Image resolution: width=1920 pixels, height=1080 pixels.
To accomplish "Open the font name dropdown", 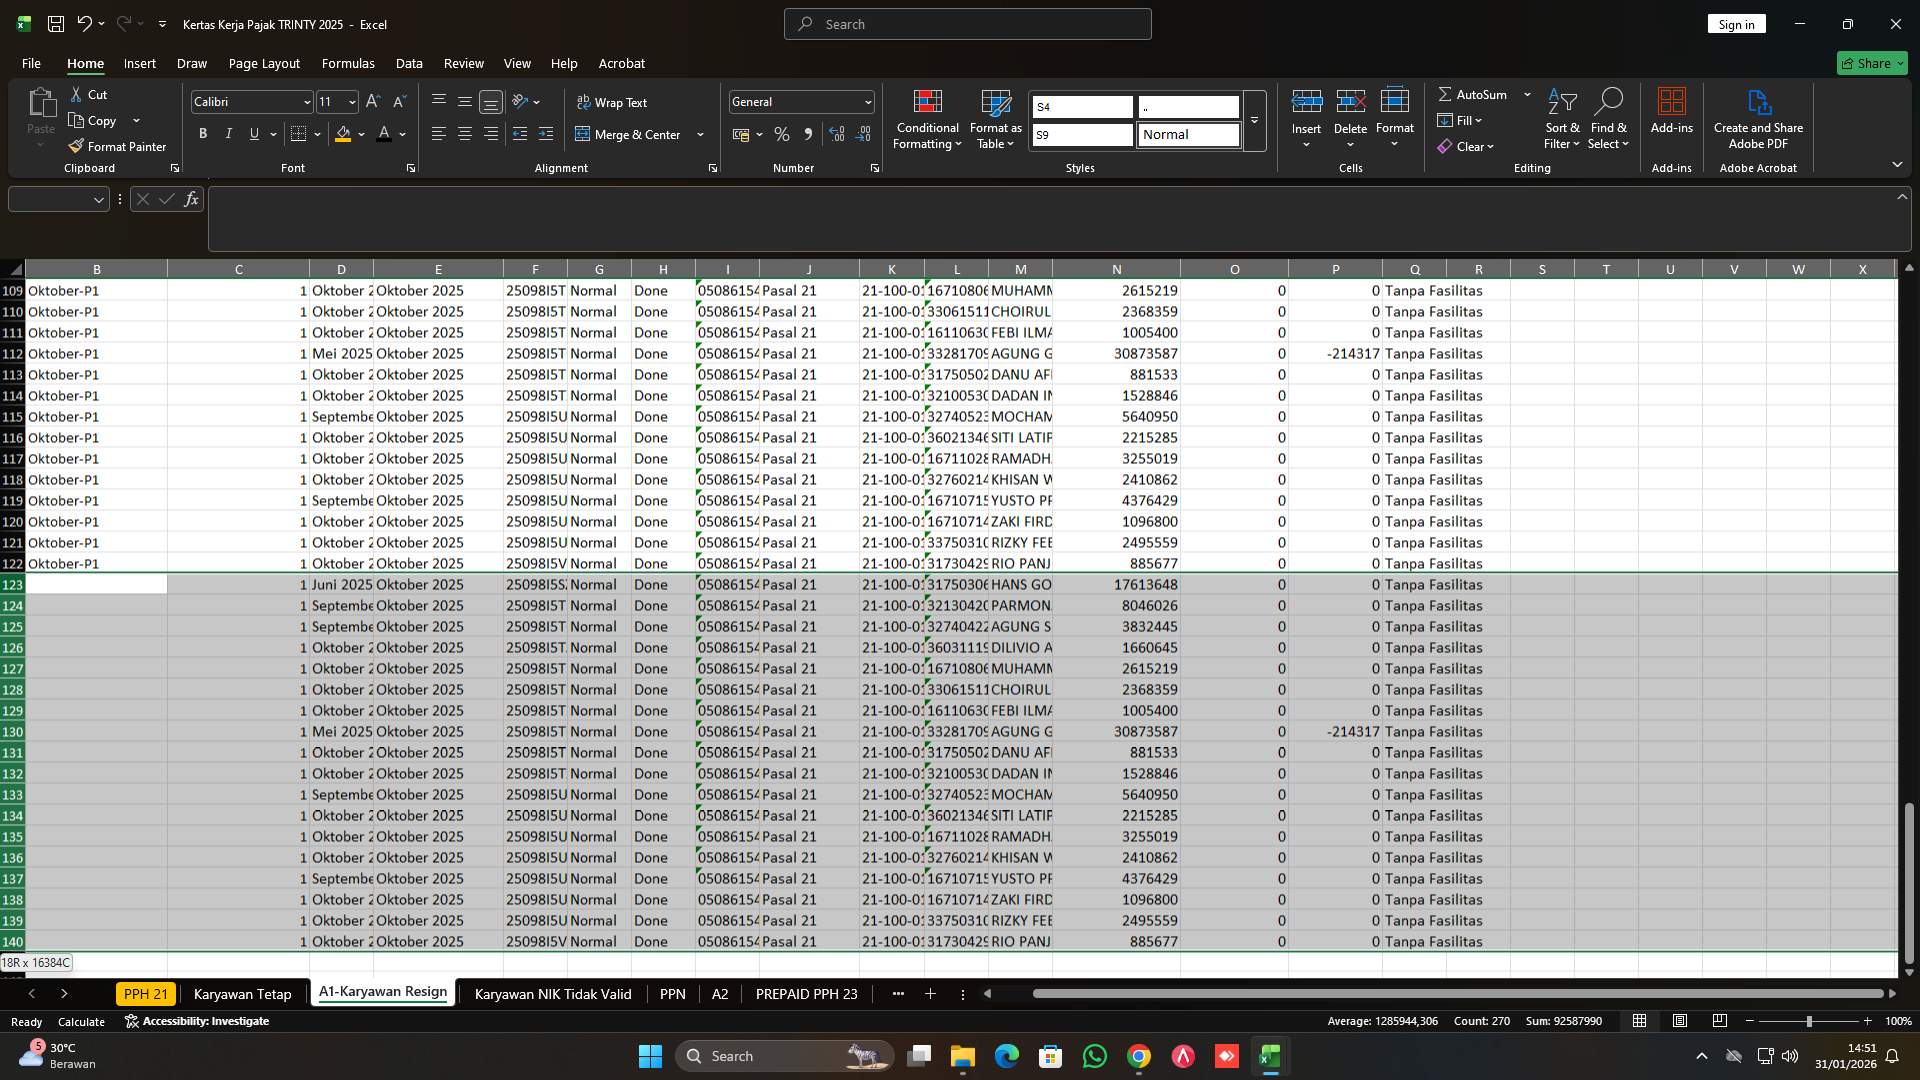I will point(305,101).
